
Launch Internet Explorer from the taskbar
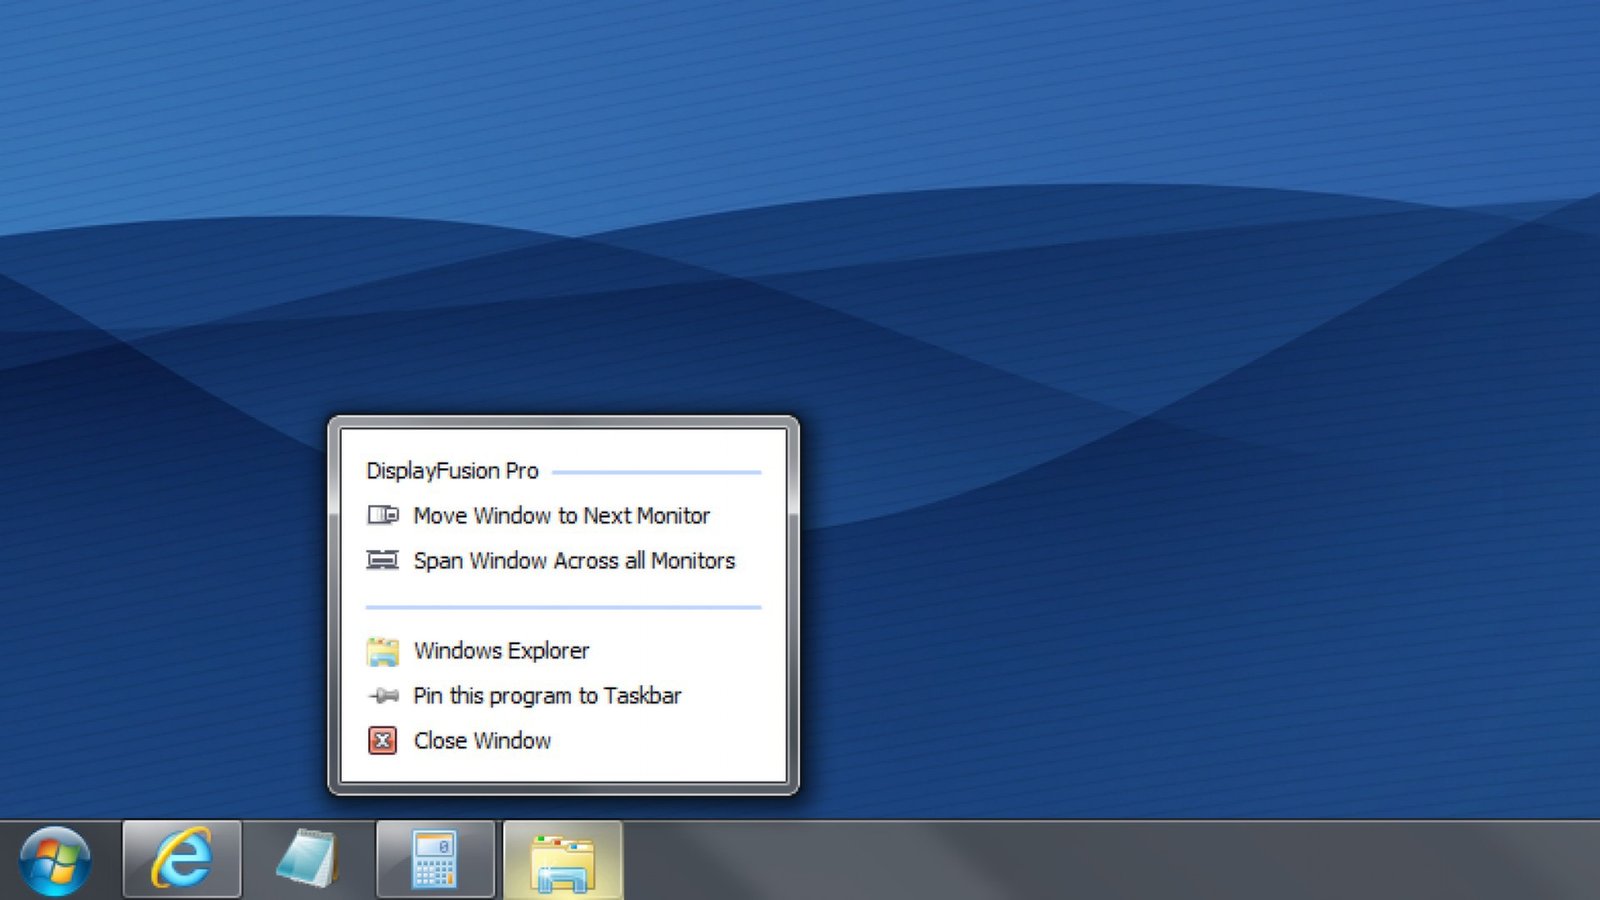click(x=182, y=860)
